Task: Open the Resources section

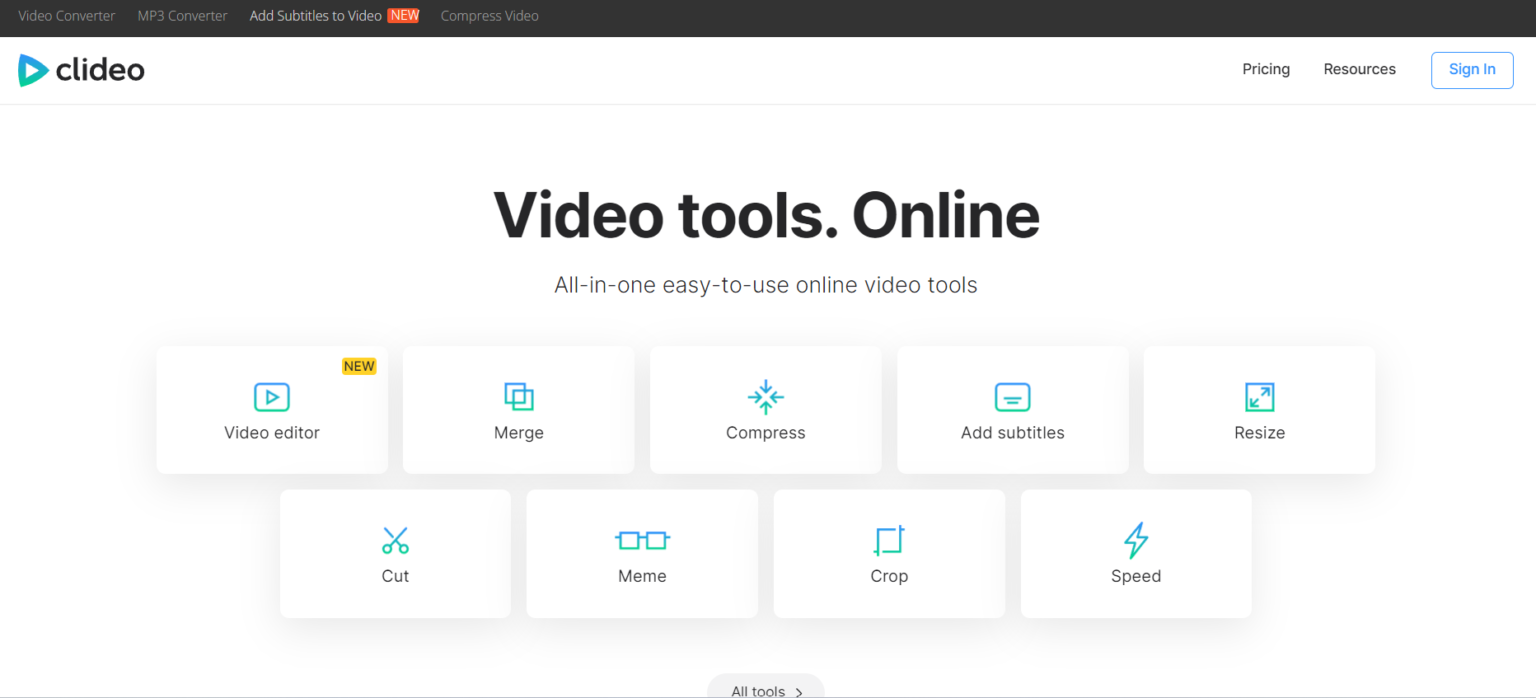Action: pos(1359,69)
